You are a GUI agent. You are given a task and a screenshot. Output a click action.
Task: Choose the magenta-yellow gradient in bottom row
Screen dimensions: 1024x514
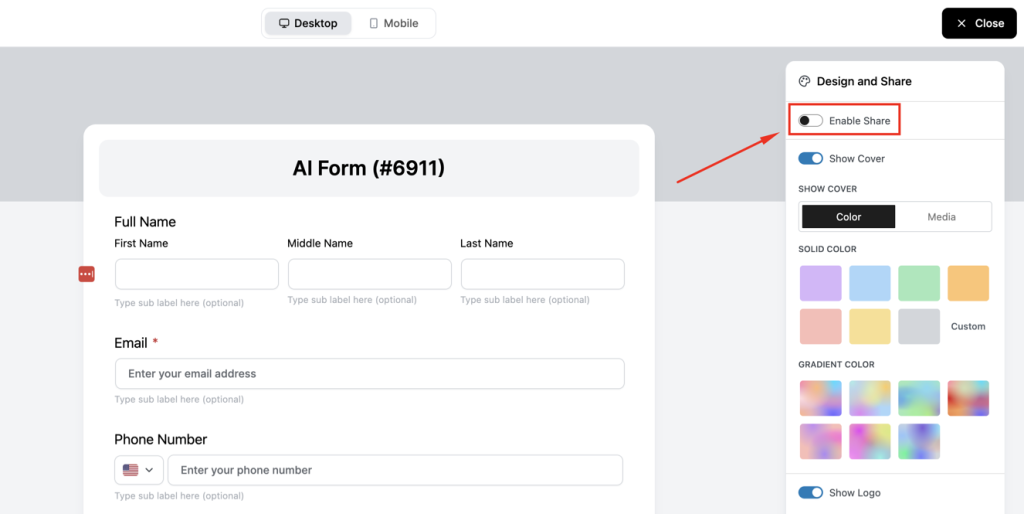coord(870,442)
